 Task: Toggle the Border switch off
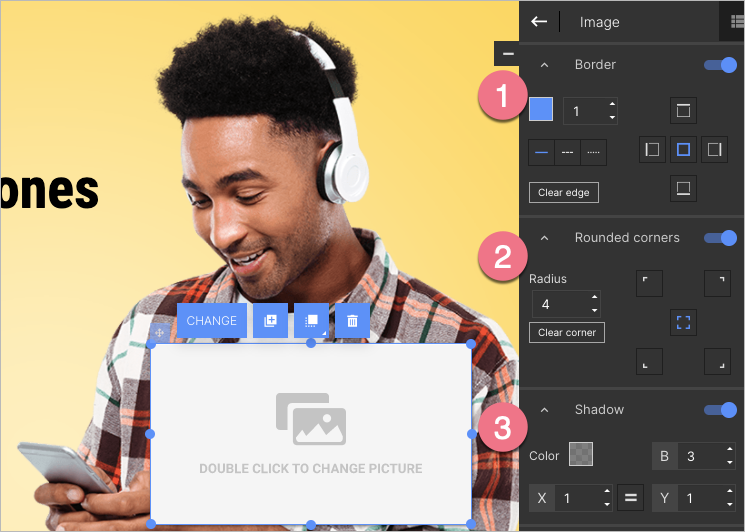tap(720, 65)
